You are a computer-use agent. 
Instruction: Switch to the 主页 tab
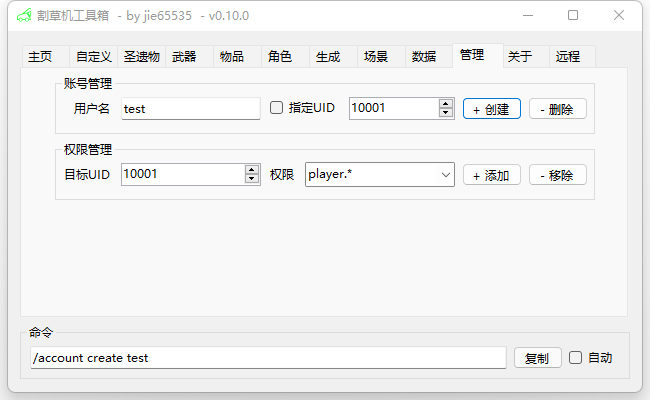(40, 57)
